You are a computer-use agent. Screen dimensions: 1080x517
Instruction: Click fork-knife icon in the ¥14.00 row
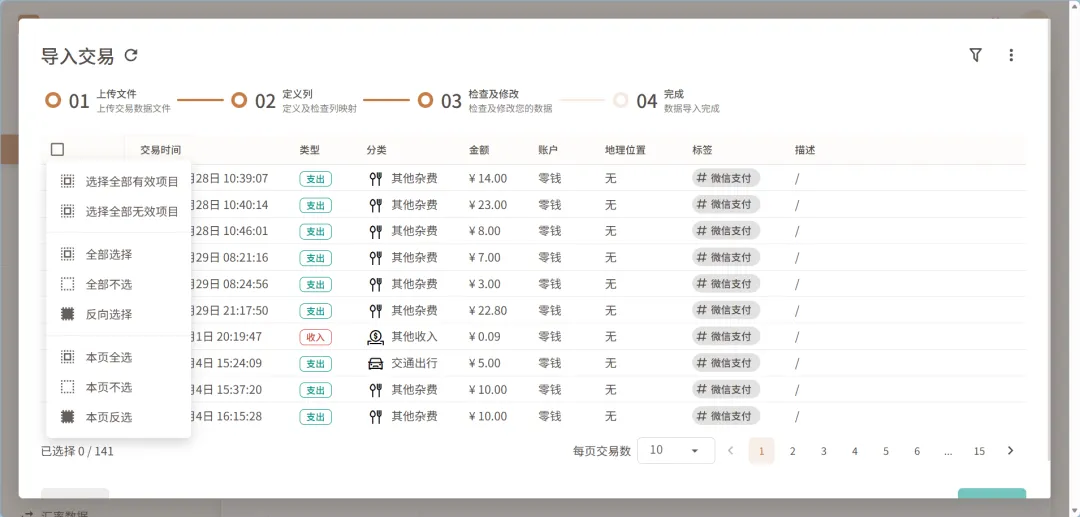(x=375, y=179)
